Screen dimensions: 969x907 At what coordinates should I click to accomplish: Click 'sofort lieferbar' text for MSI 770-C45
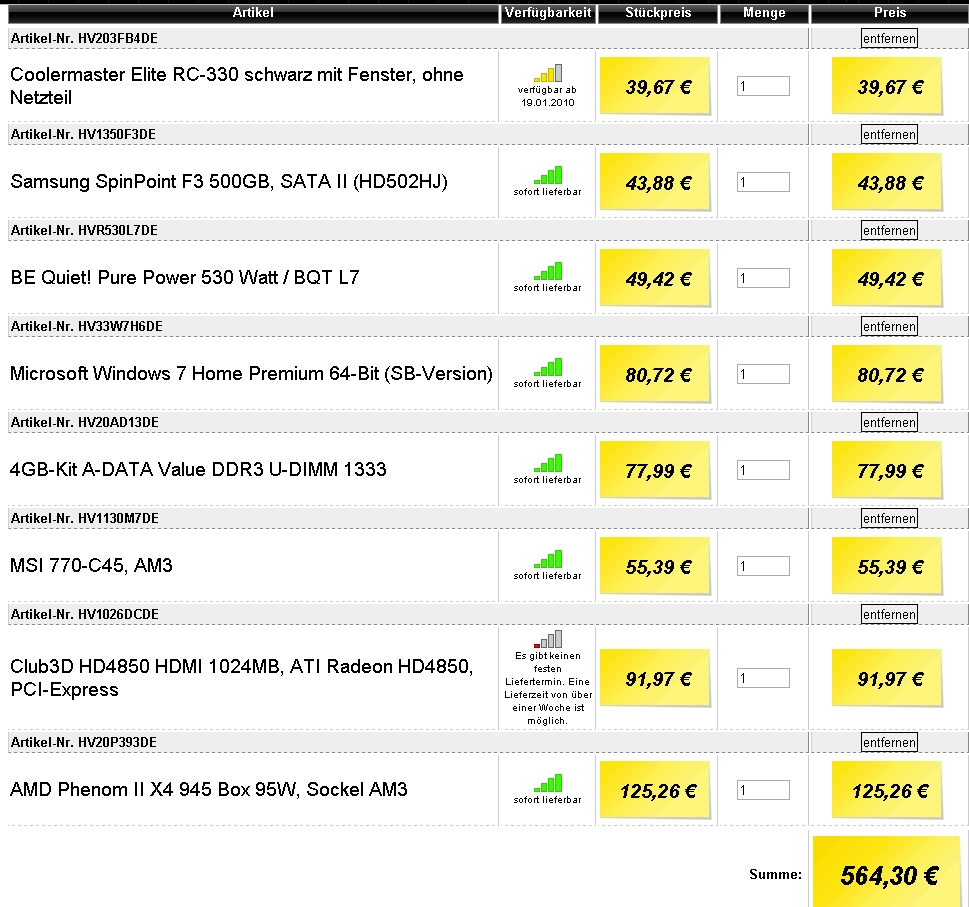point(548,575)
